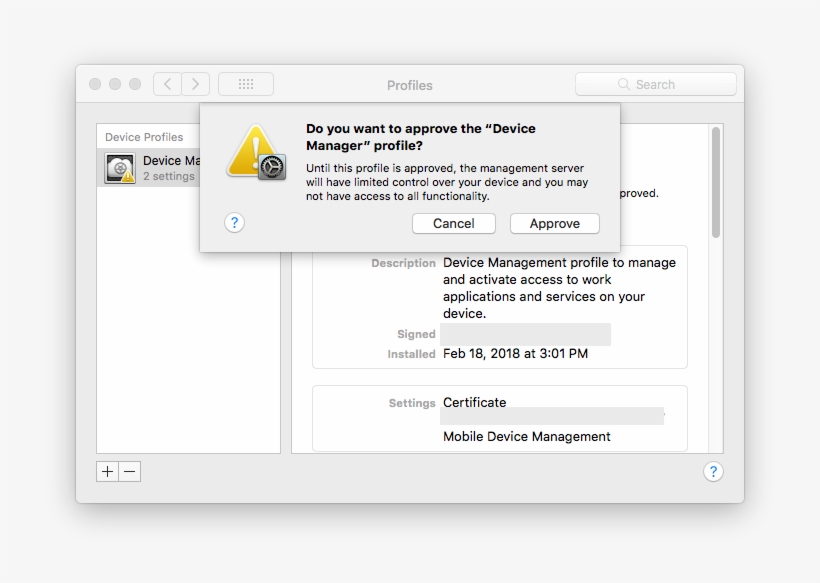Cancel the profile approval dialog
The width and height of the screenshot is (820, 583).
coord(453,224)
